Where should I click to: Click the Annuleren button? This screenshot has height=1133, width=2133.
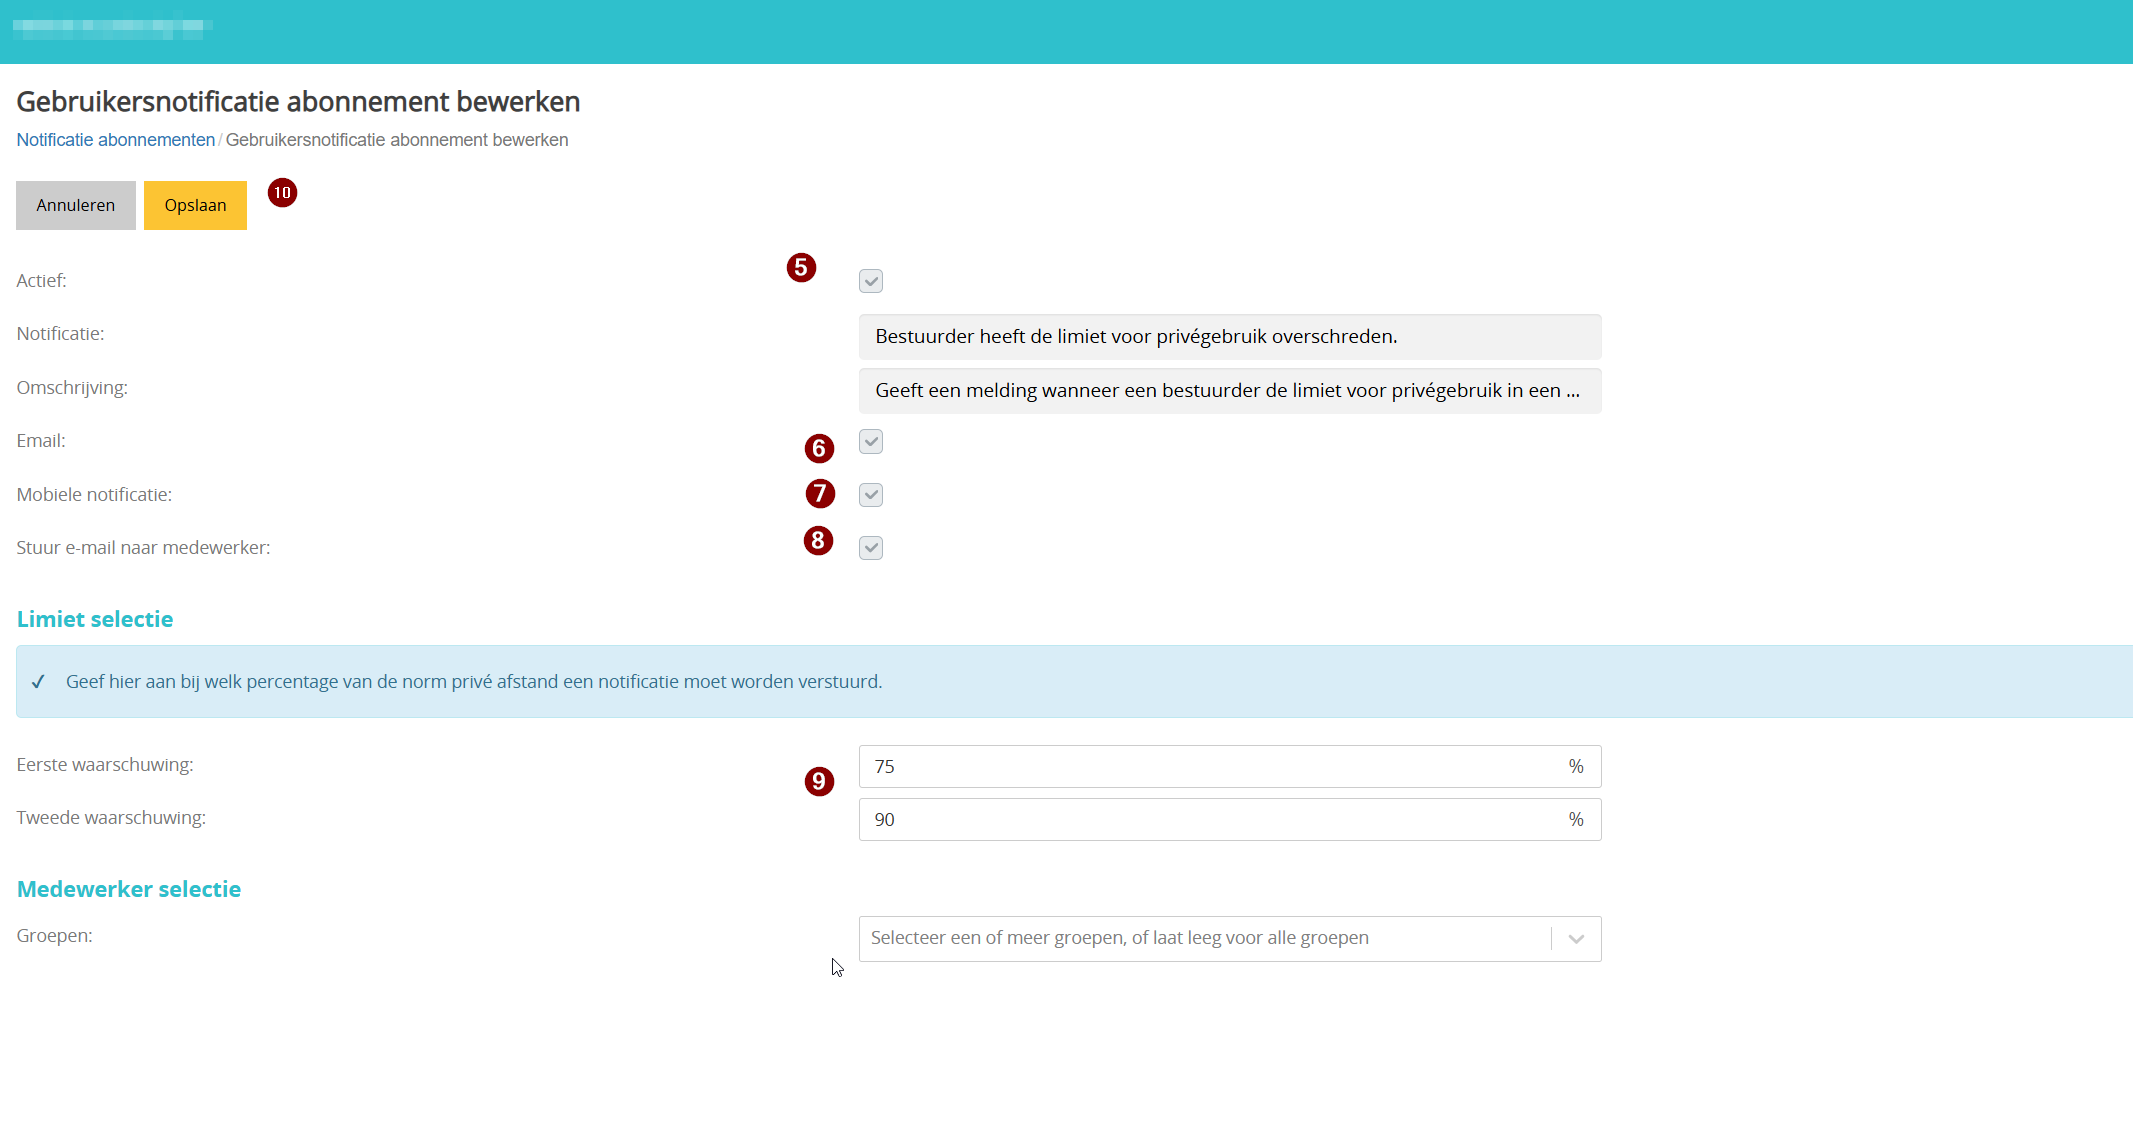click(76, 205)
